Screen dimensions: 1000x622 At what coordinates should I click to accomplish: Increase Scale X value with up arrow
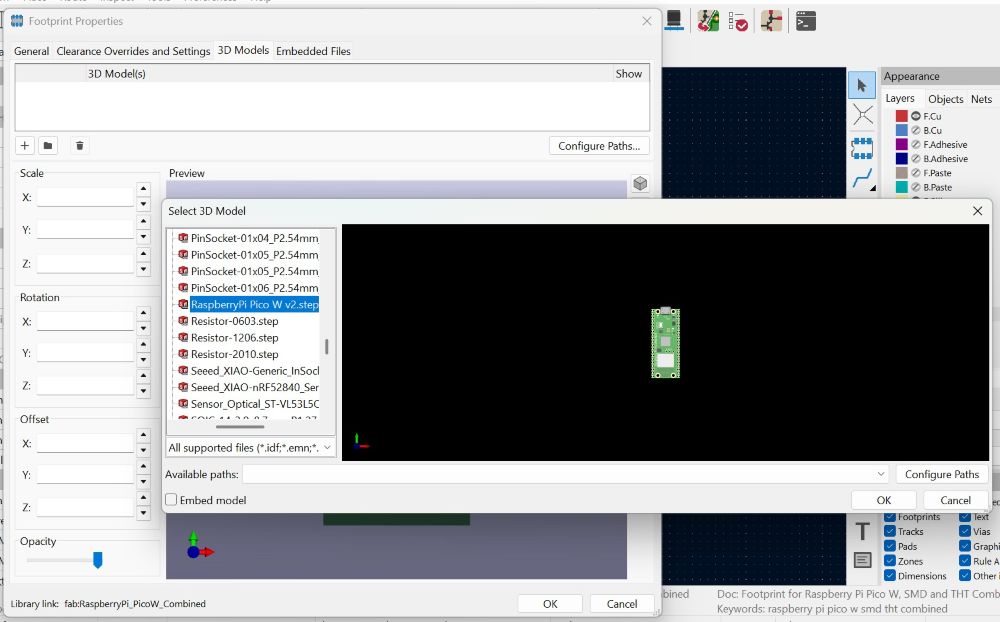[143, 188]
